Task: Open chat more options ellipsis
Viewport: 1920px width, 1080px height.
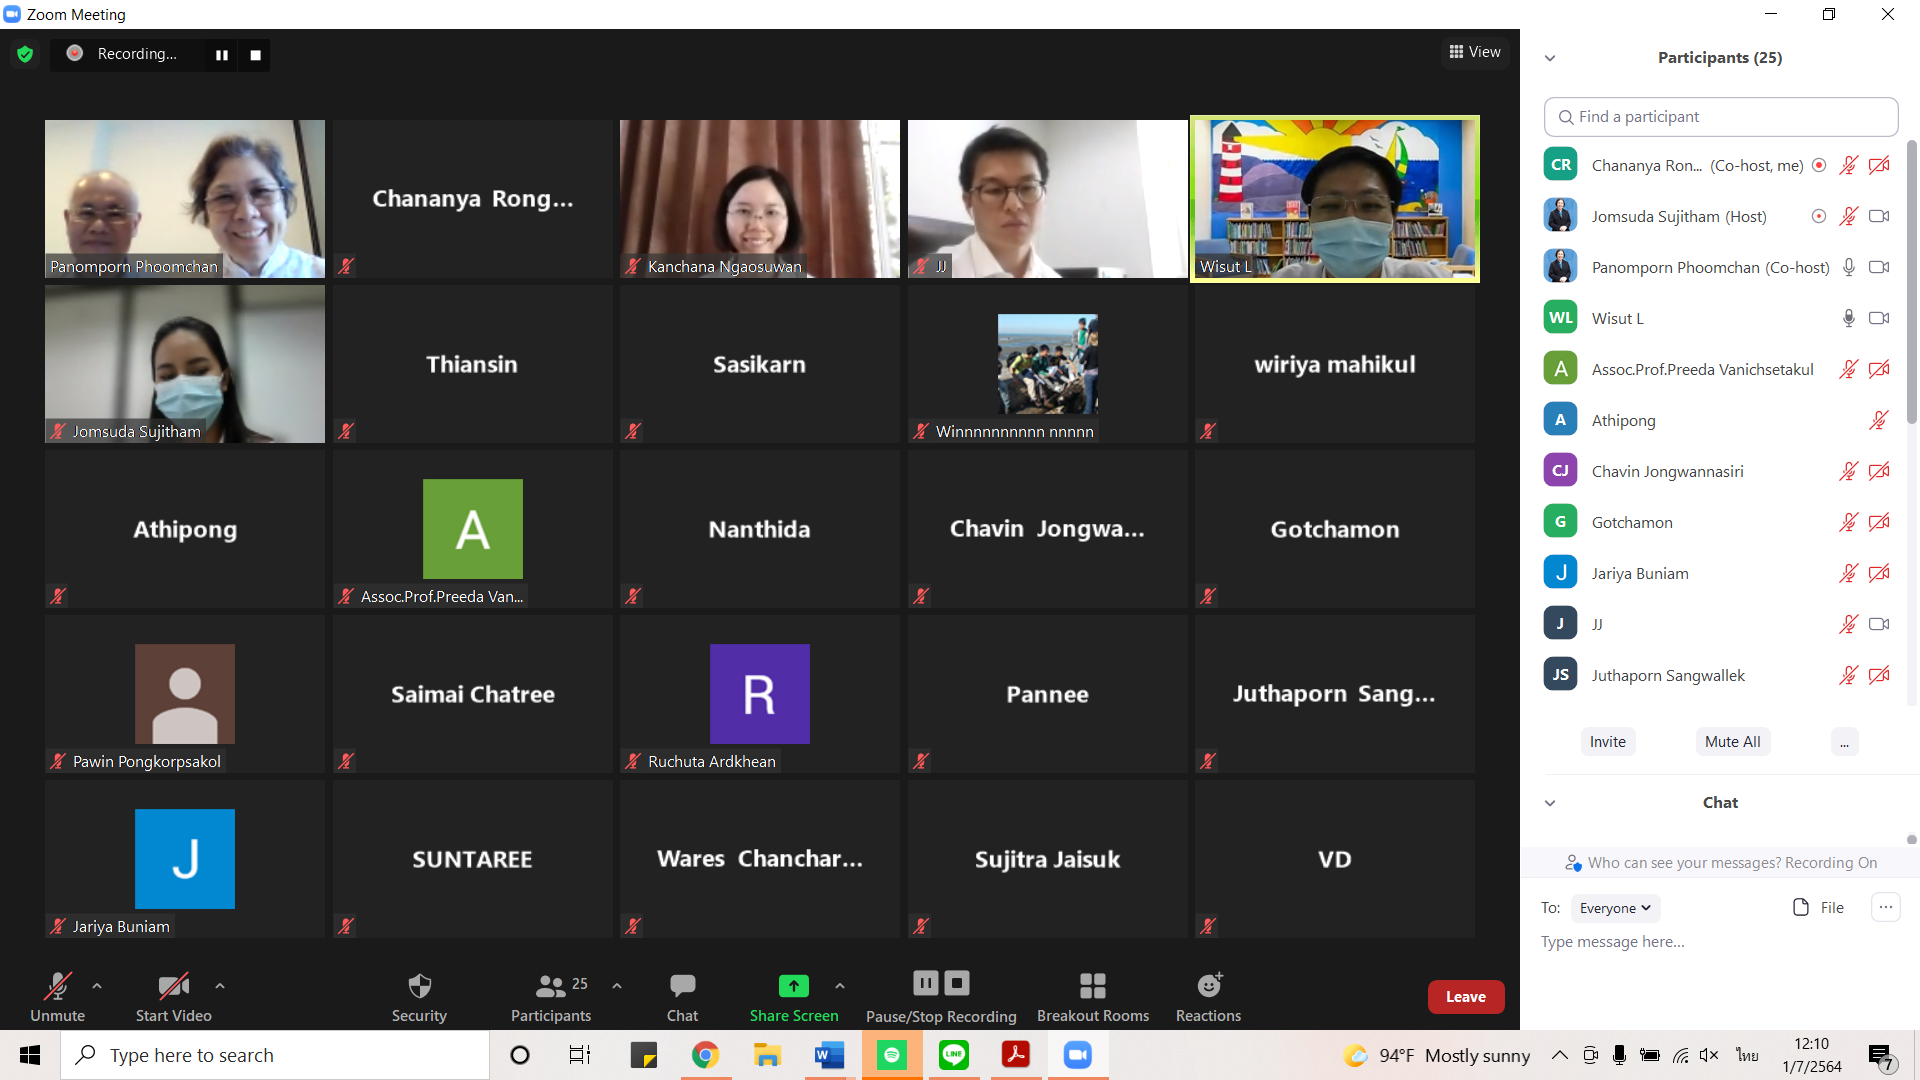Action: coord(1886,908)
